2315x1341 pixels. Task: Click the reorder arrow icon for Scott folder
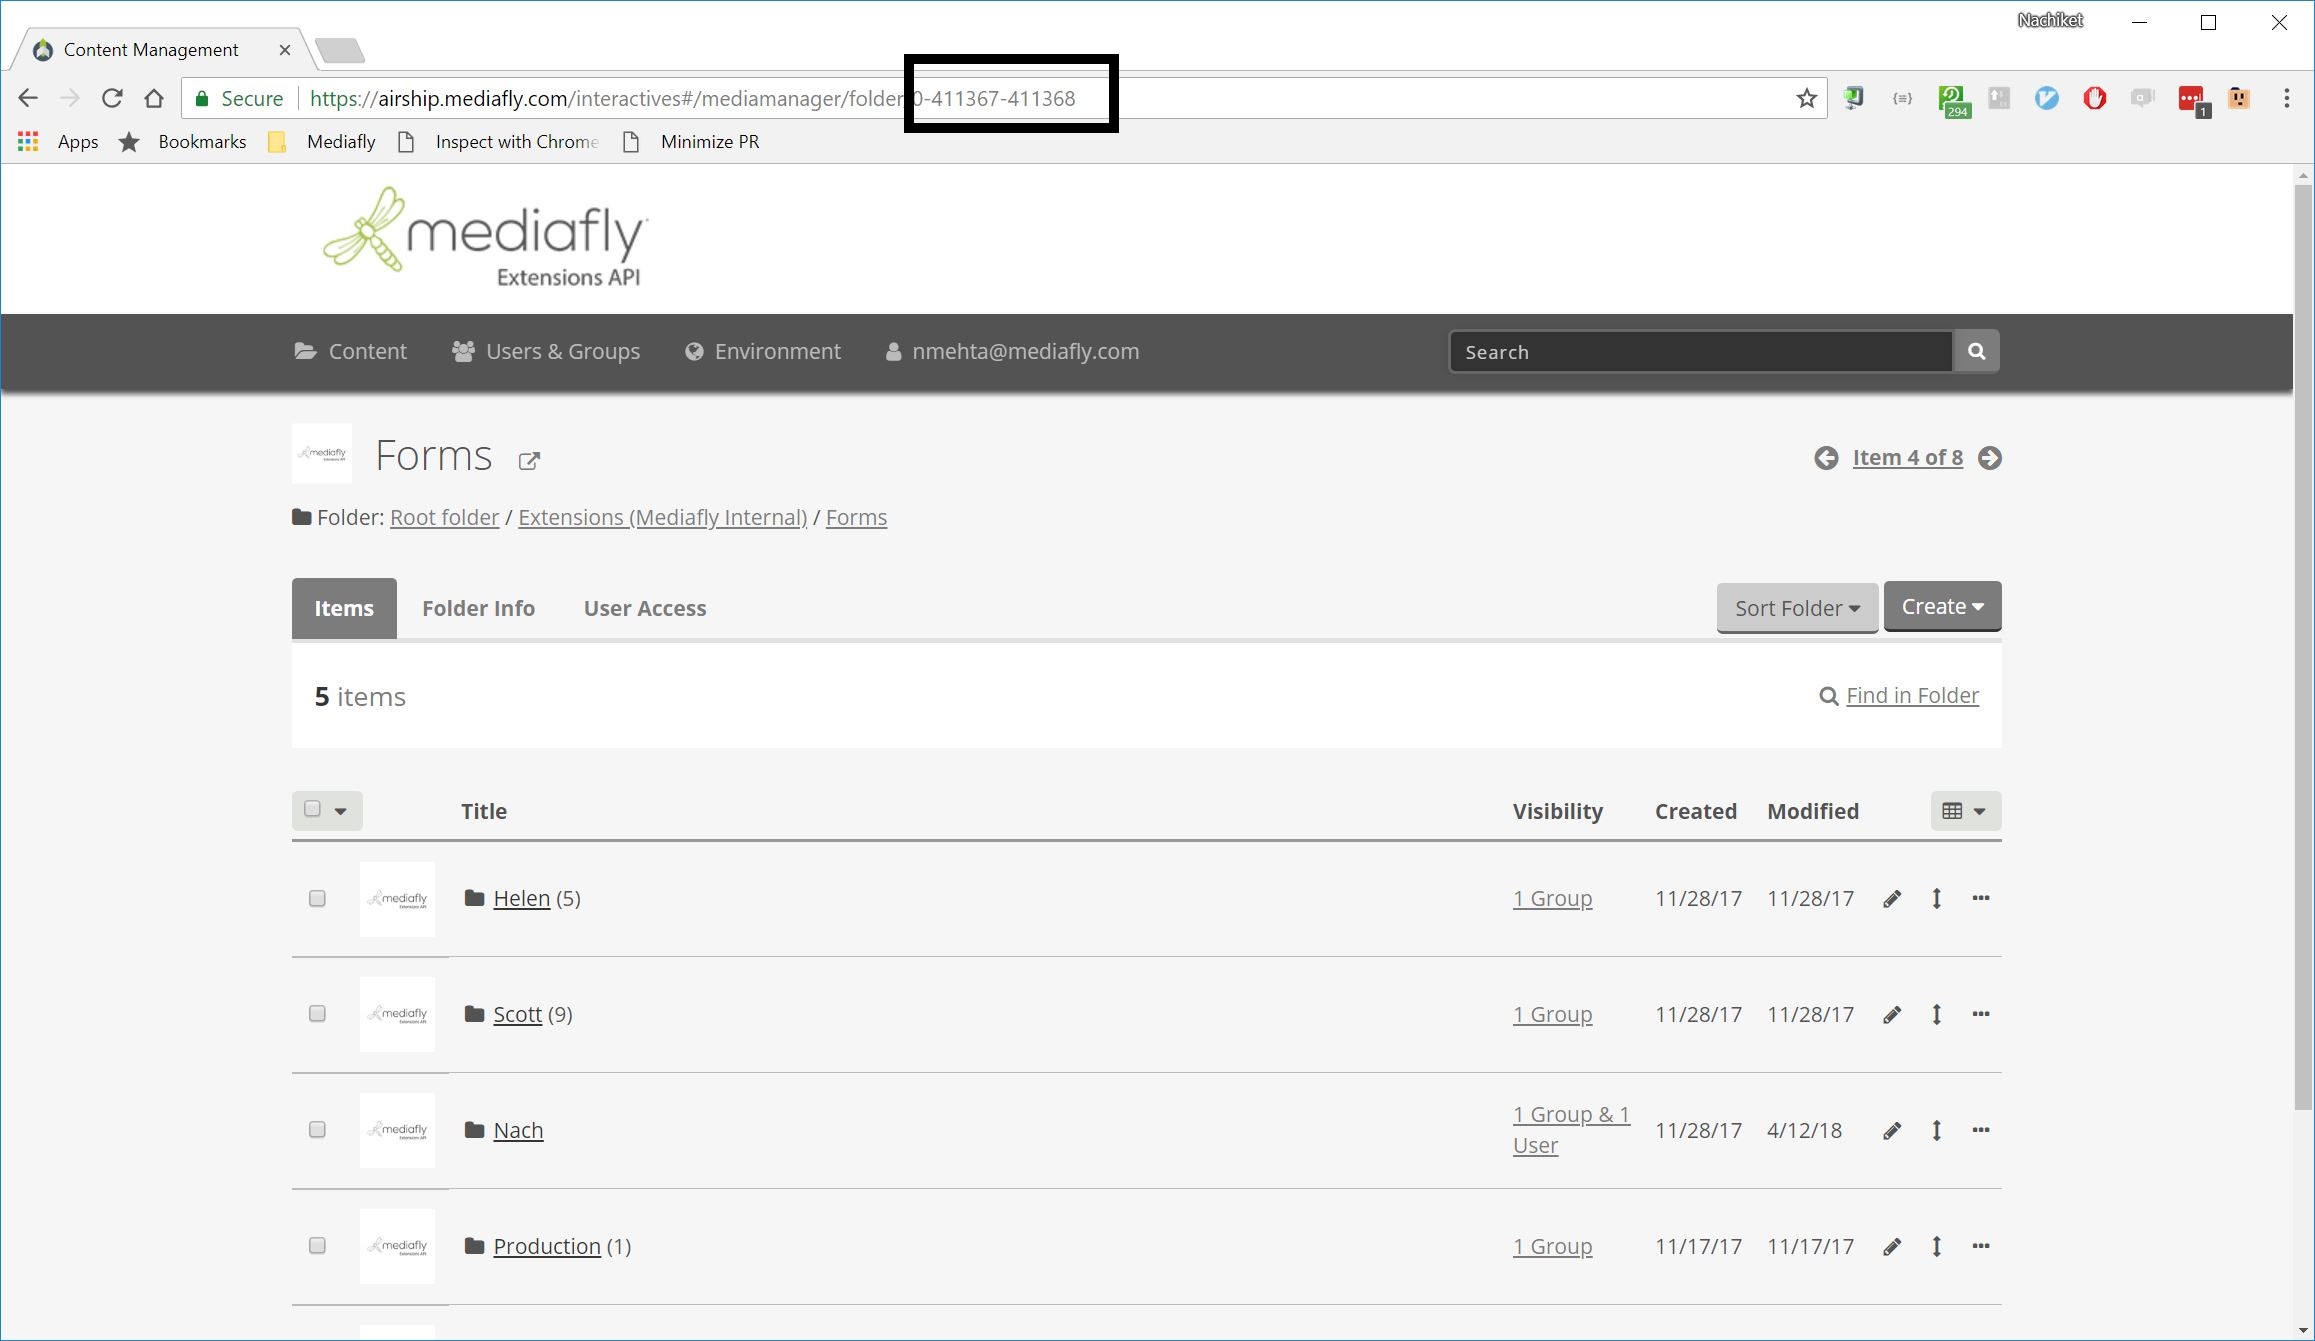1936,1014
